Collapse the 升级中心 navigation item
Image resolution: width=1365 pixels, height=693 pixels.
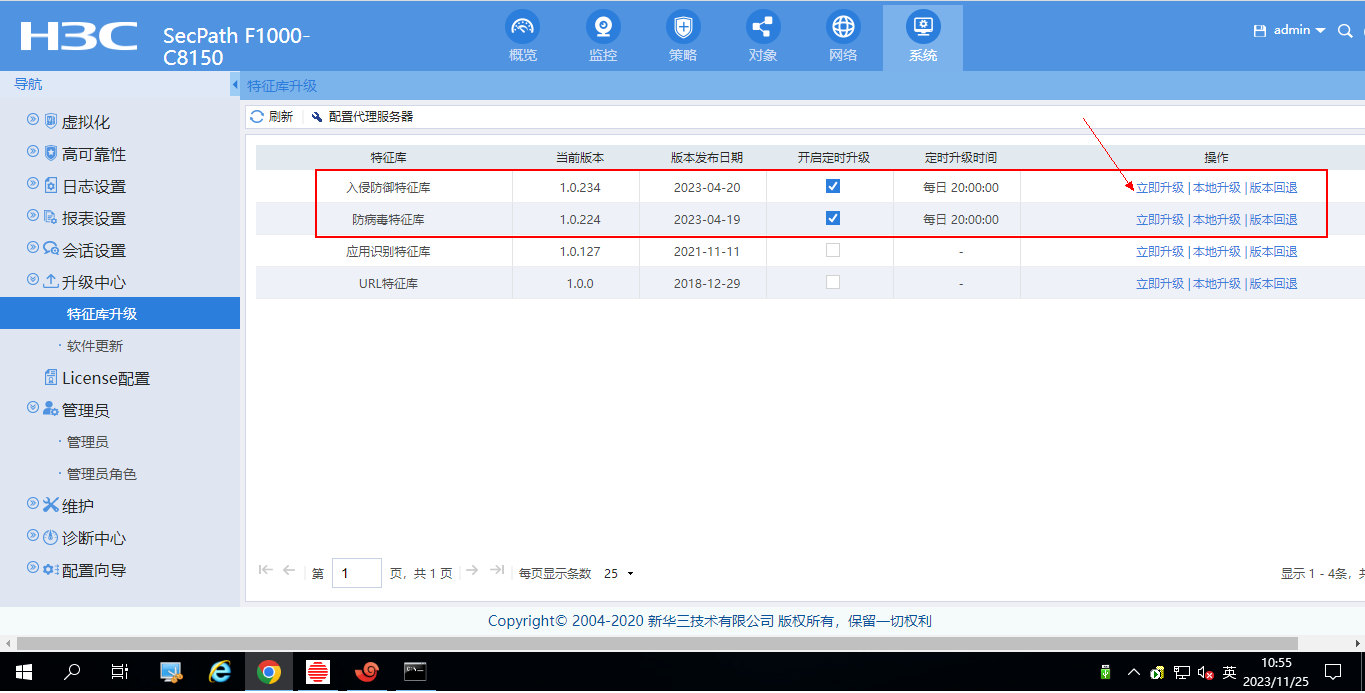[33, 281]
